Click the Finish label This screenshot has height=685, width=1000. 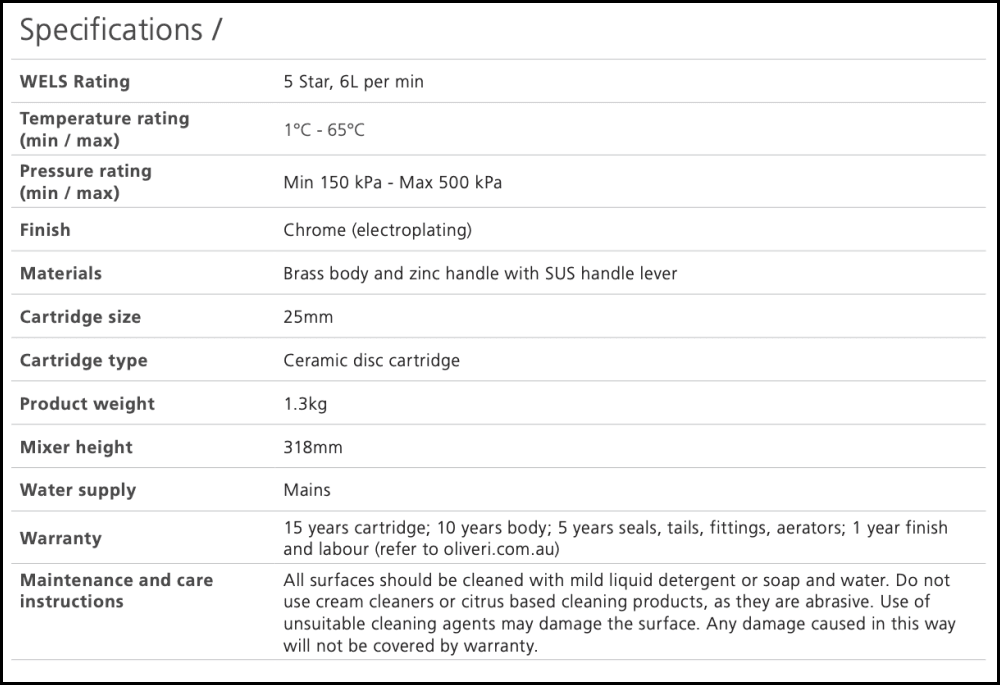click(x=45, y=230)
